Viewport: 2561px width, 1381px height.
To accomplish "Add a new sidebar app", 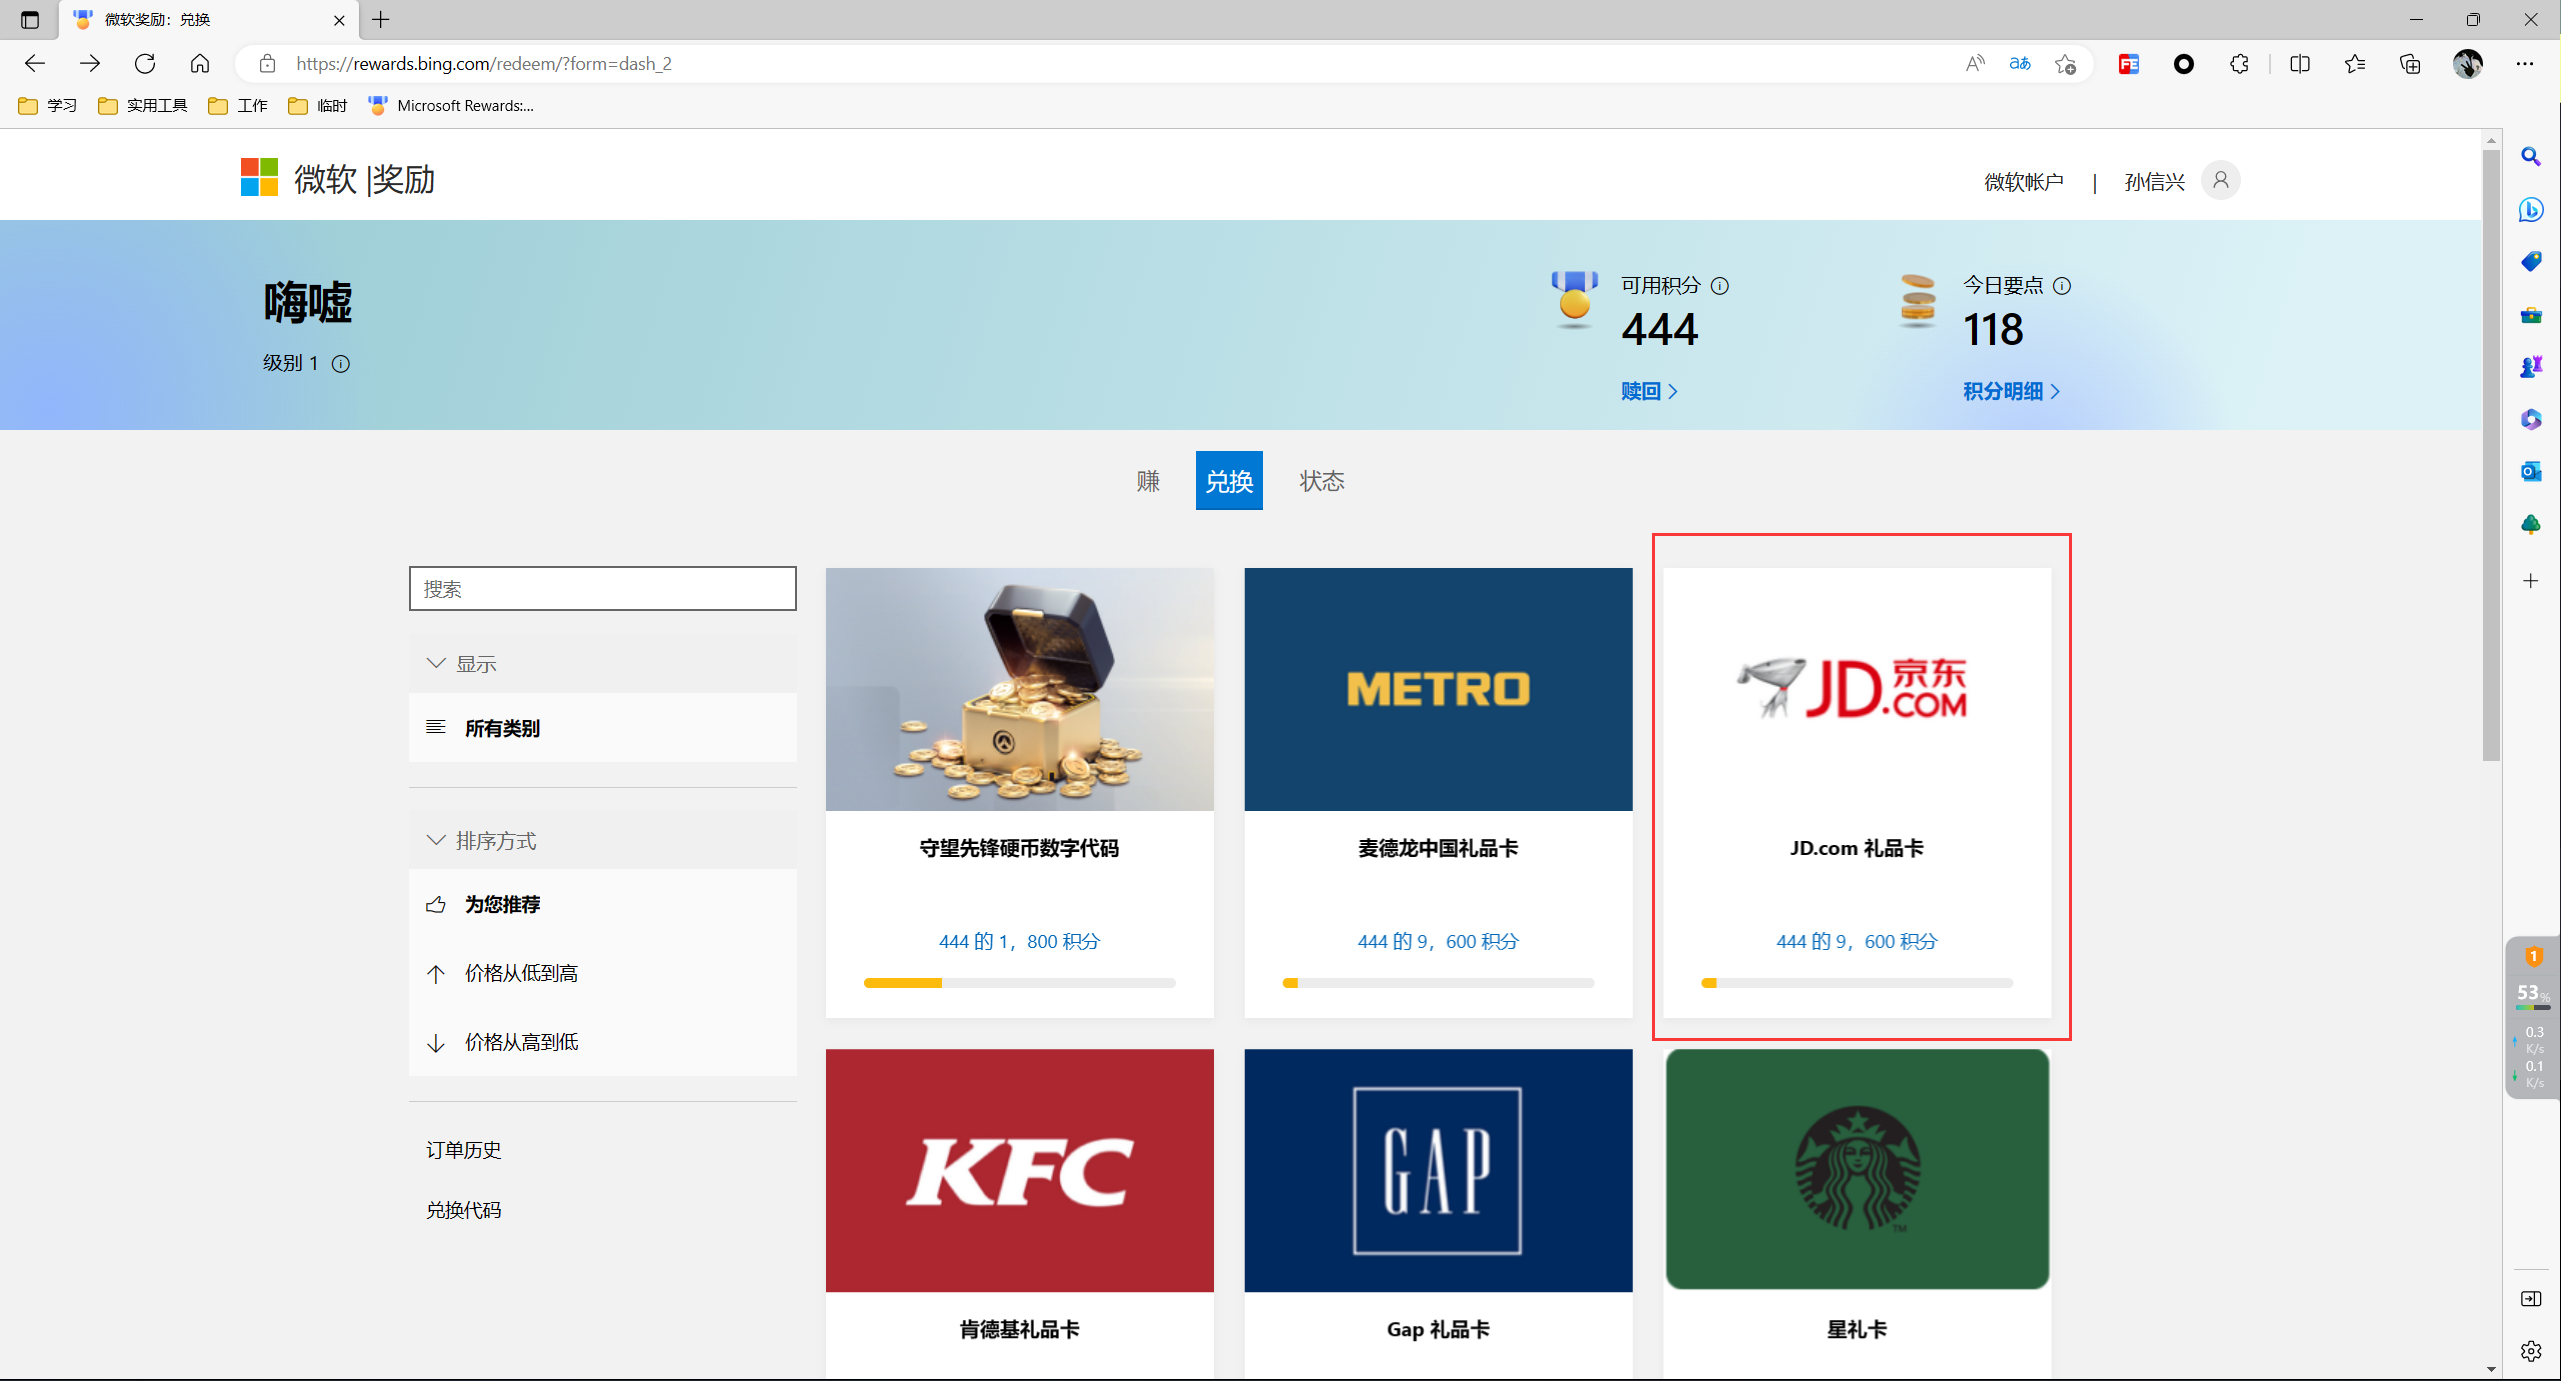I will (x=2531, y=581).
